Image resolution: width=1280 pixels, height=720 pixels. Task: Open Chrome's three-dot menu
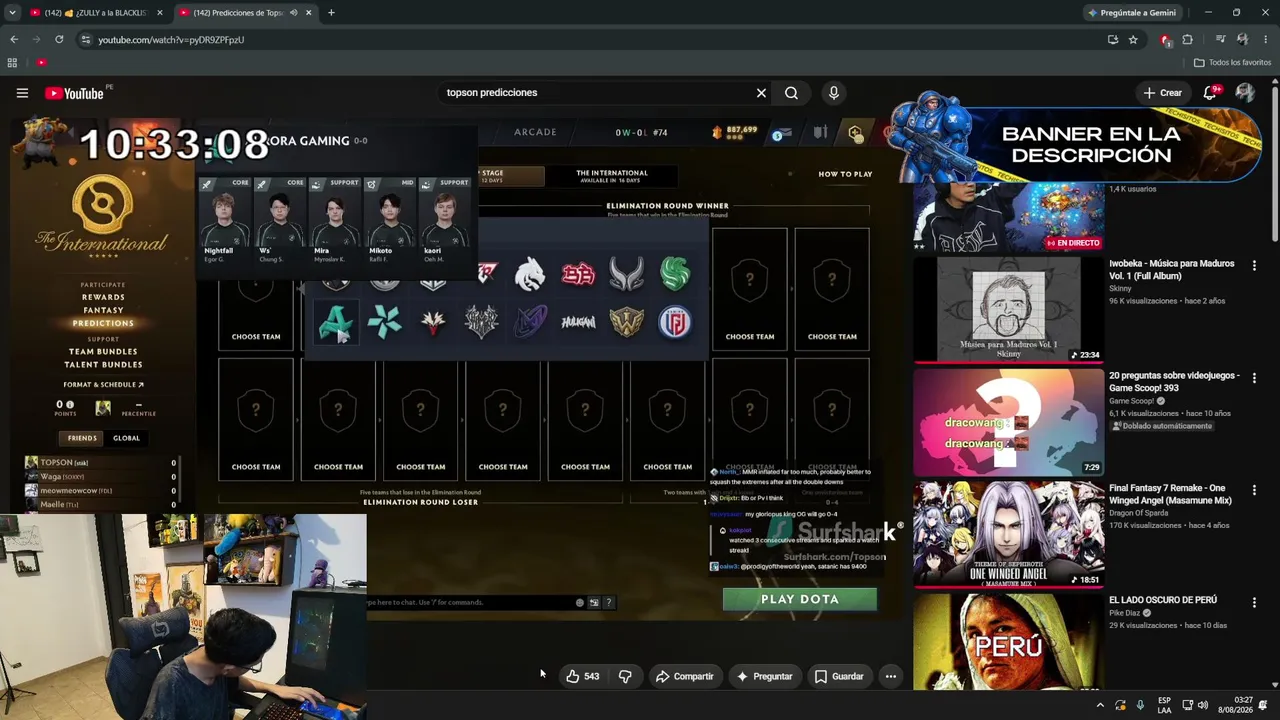point(1265,39)
